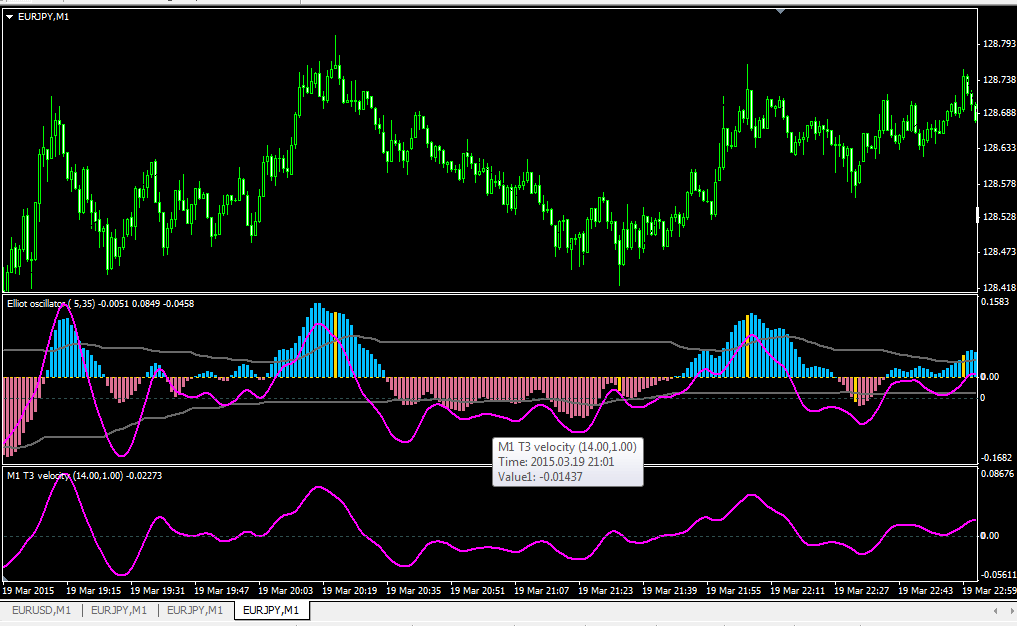
Task: Click the EURJPY,M1 chart title label
Action: coord(43,17)
